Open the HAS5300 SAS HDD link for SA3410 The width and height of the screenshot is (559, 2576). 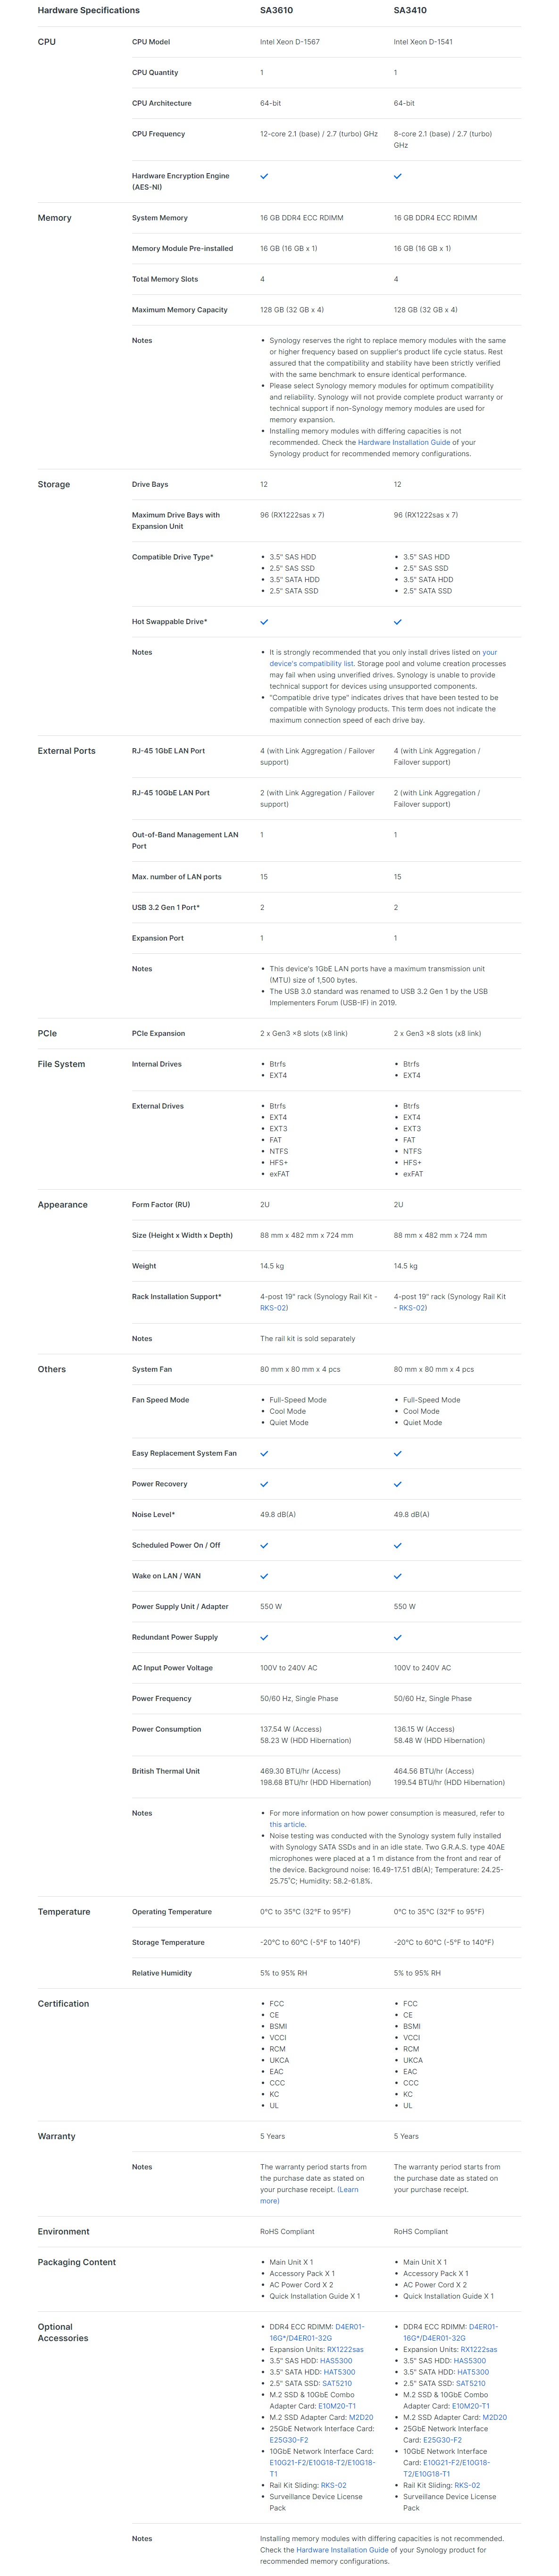tap(470, 2360)
